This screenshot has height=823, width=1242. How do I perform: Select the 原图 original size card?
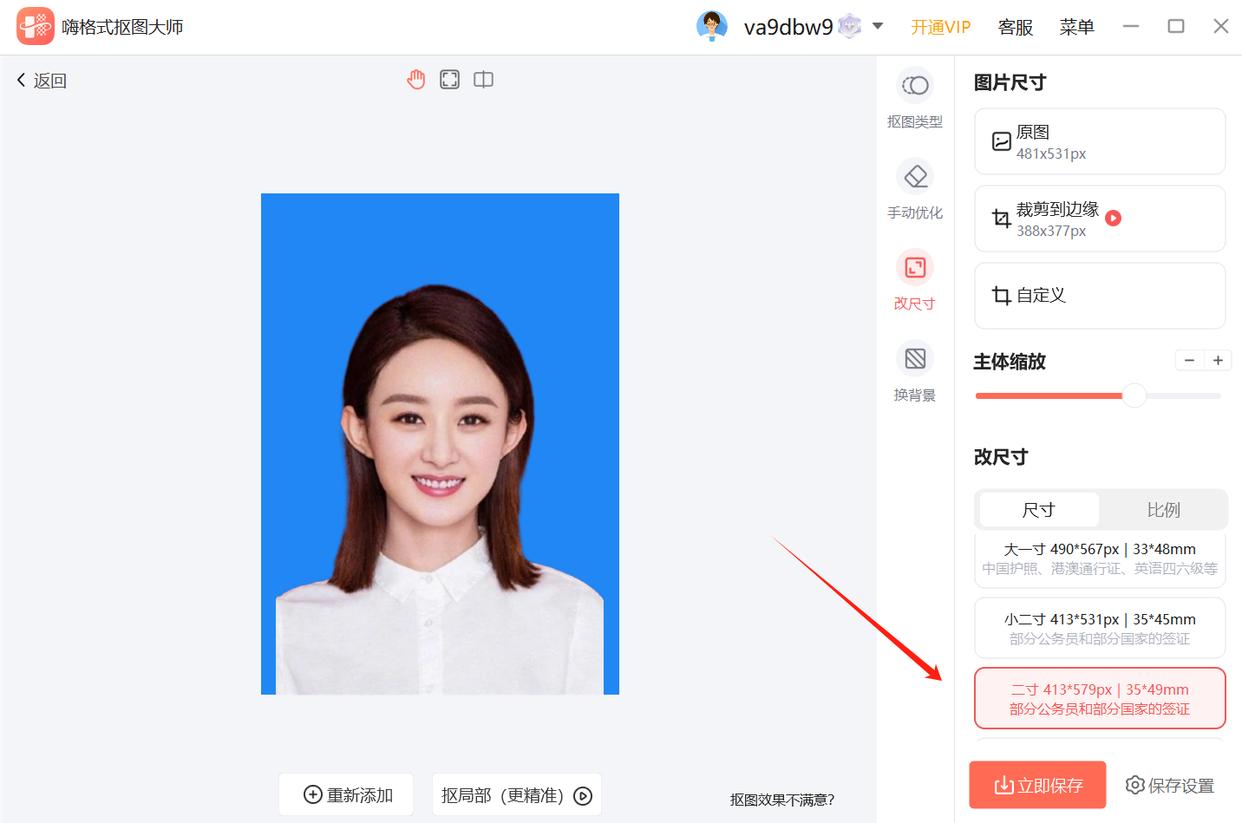(1099, 141)
